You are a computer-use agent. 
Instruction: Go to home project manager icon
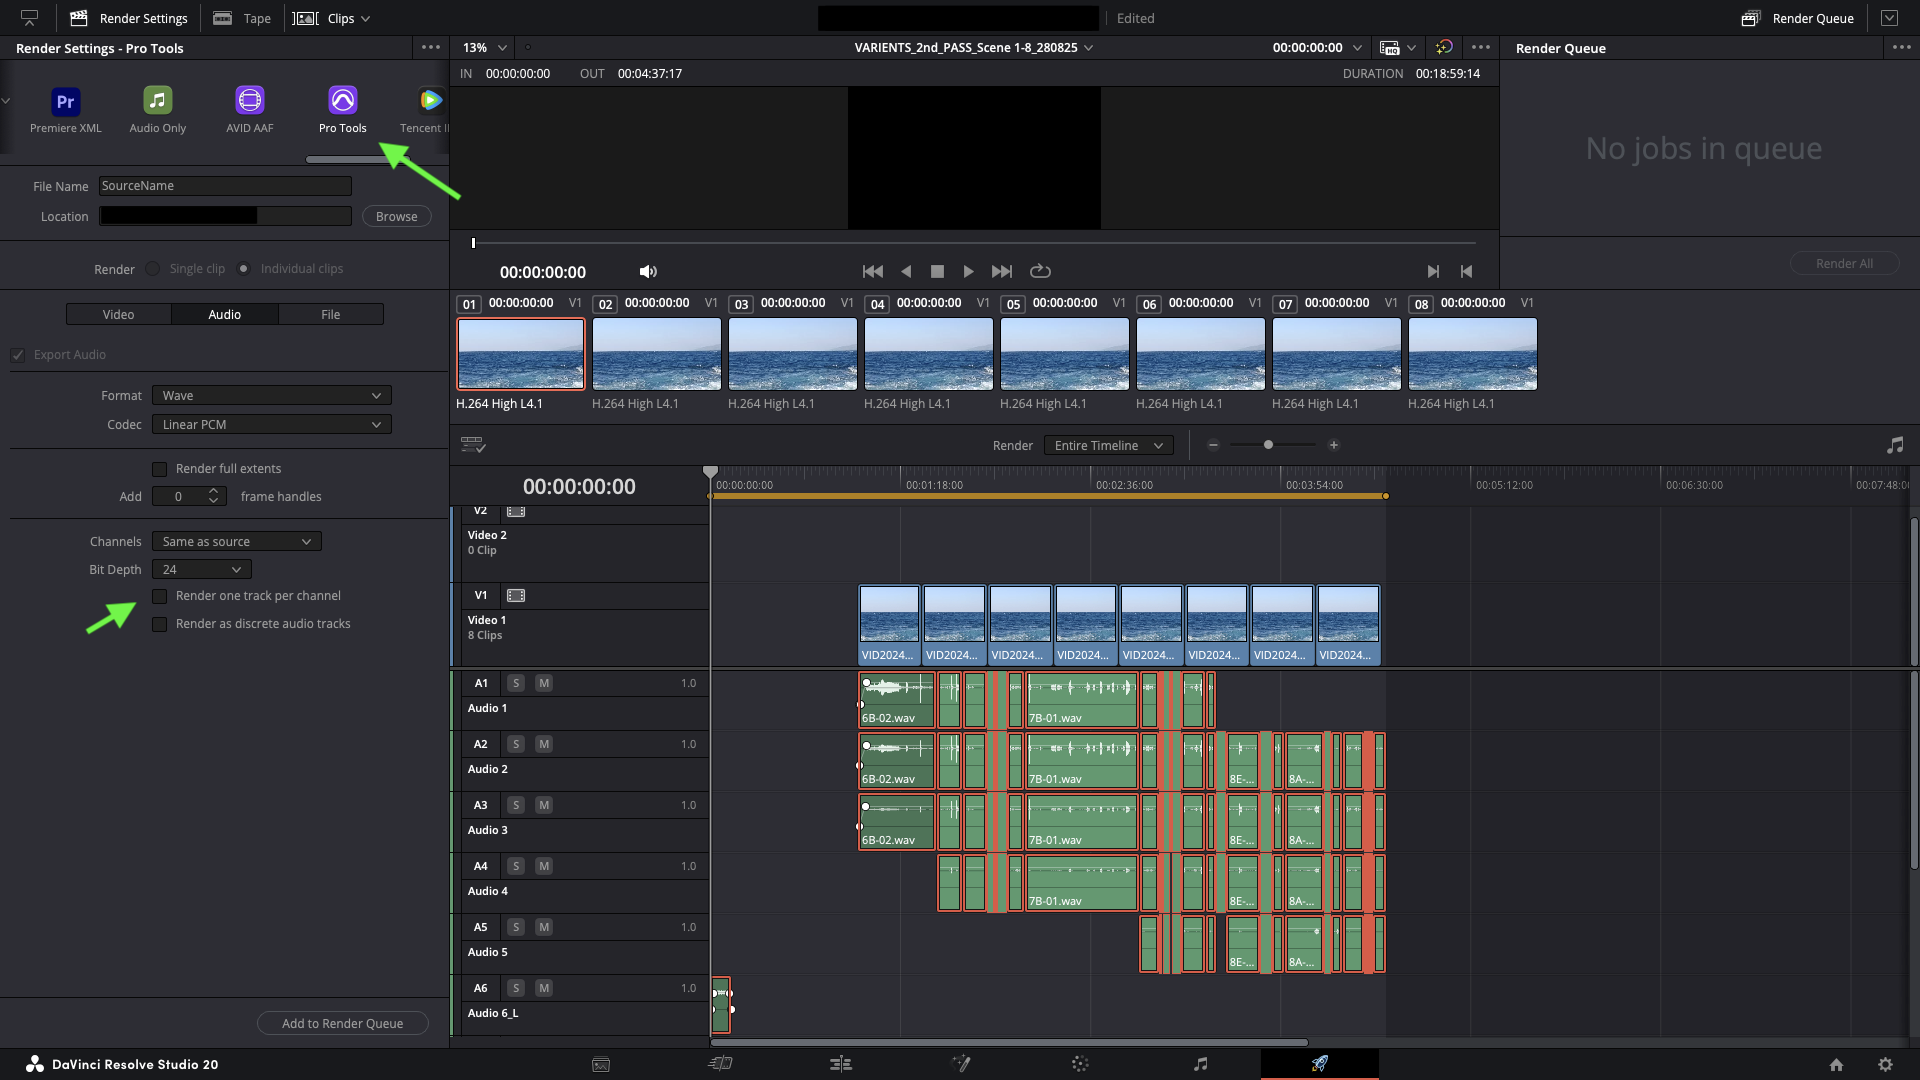[x=1836, y=1065]
